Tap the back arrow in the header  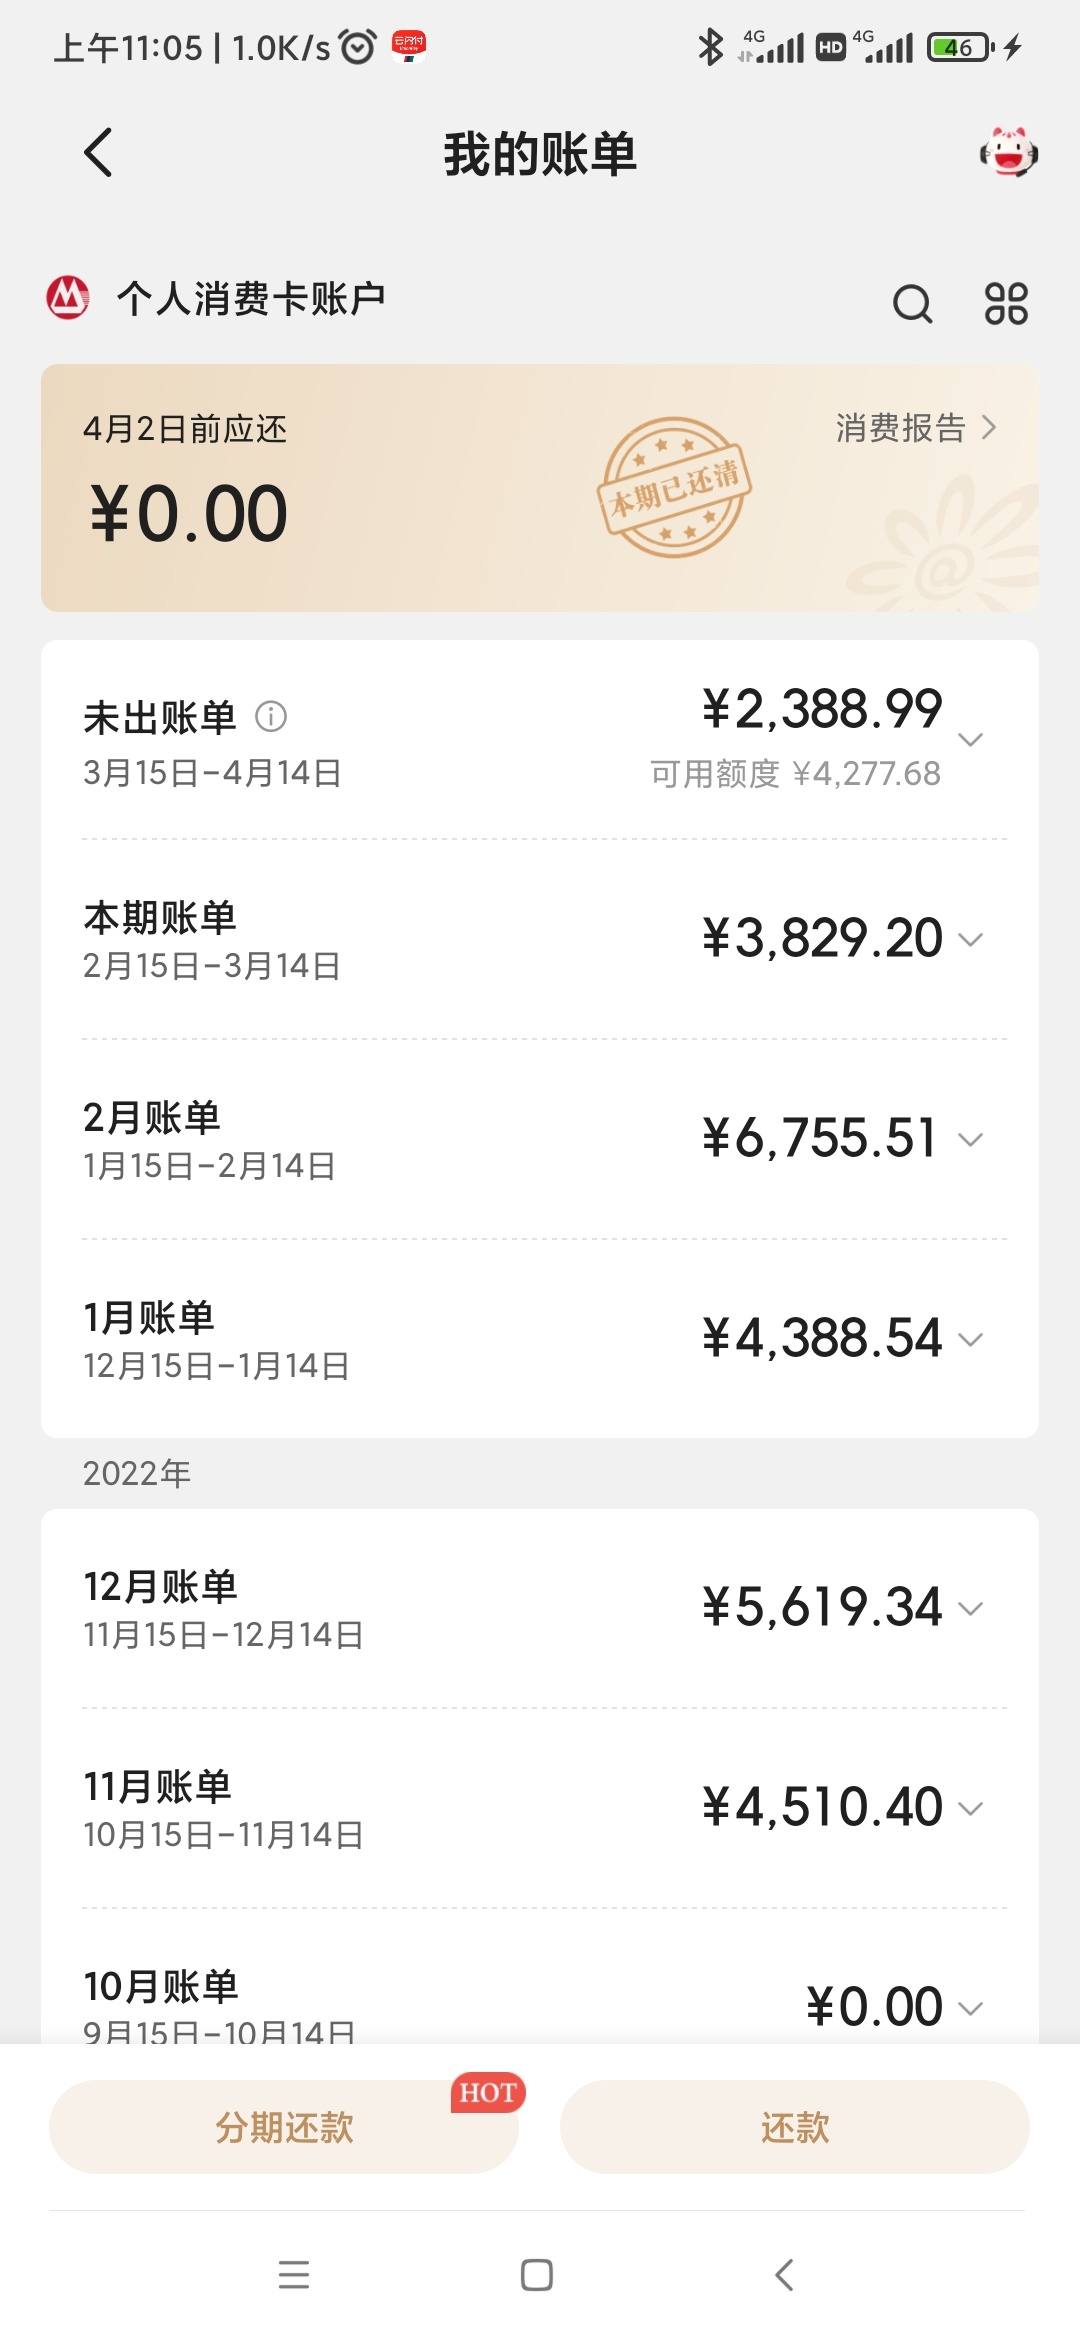[98, 153]
